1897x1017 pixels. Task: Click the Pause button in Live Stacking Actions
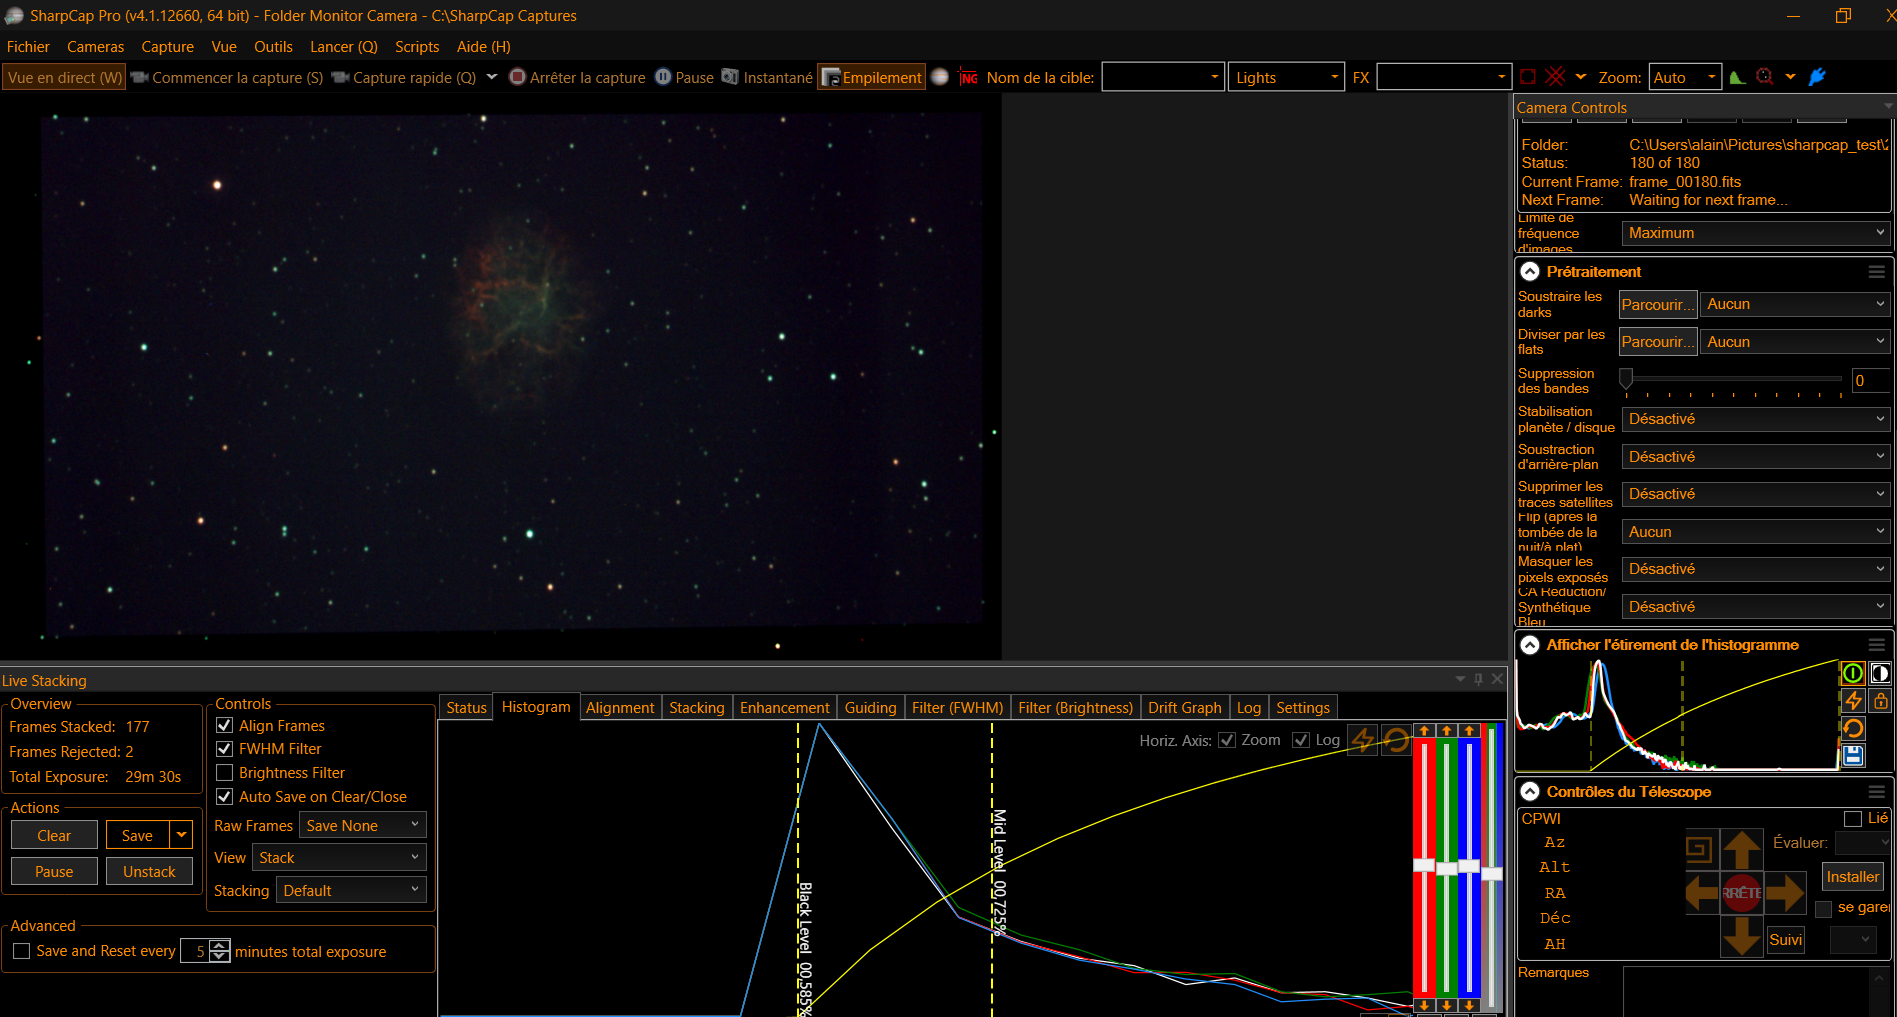(54, 871)
